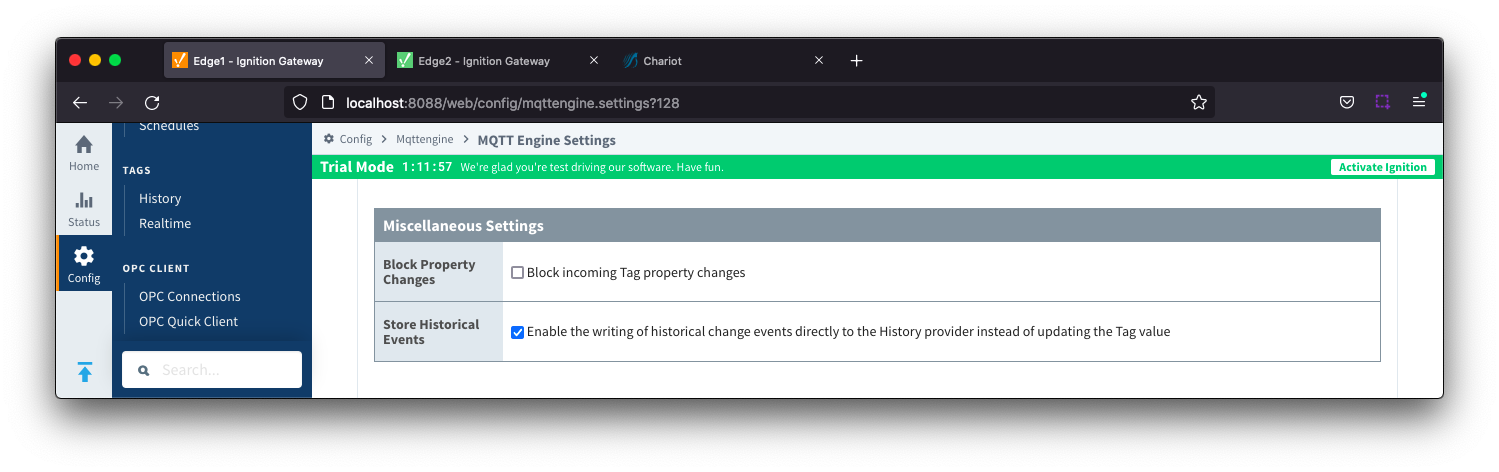Open the Pocket save icon

click(1347, 102)
